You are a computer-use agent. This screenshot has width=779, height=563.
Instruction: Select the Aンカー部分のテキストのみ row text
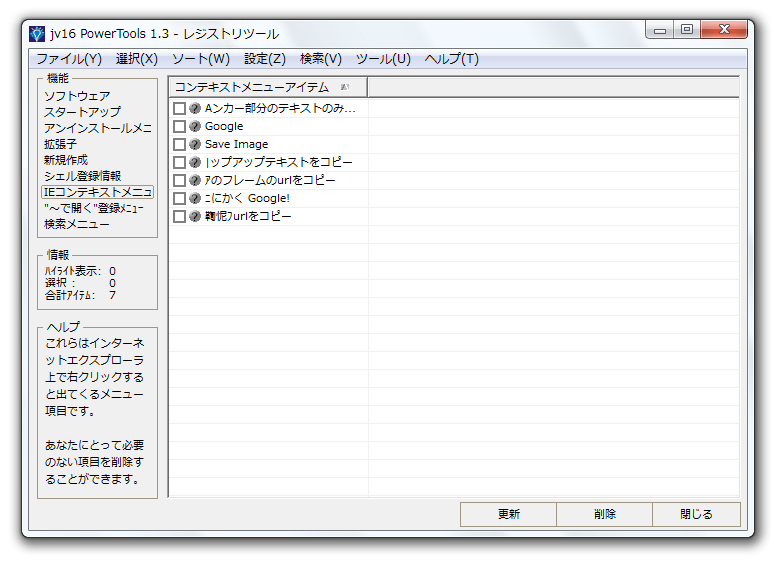click(280, 108)
